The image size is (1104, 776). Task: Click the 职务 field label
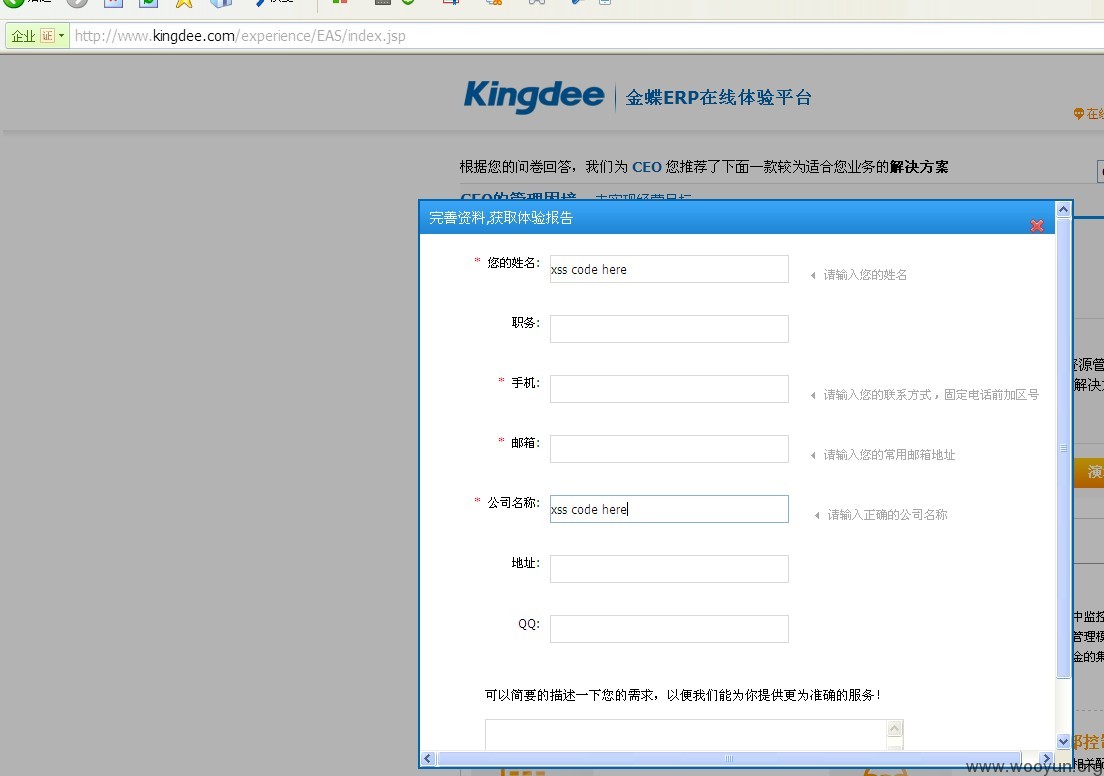point(525,323)
